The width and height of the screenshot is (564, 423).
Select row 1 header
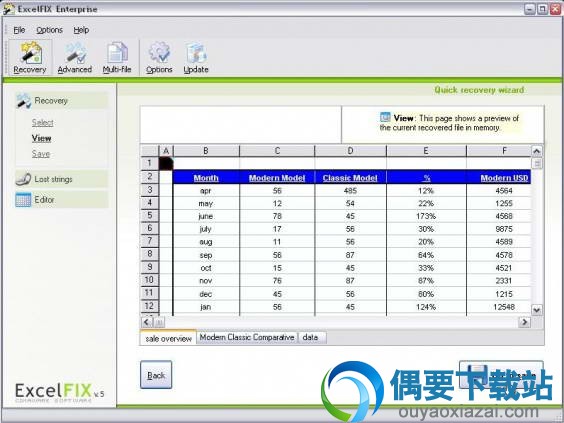(x=149, y=163)
